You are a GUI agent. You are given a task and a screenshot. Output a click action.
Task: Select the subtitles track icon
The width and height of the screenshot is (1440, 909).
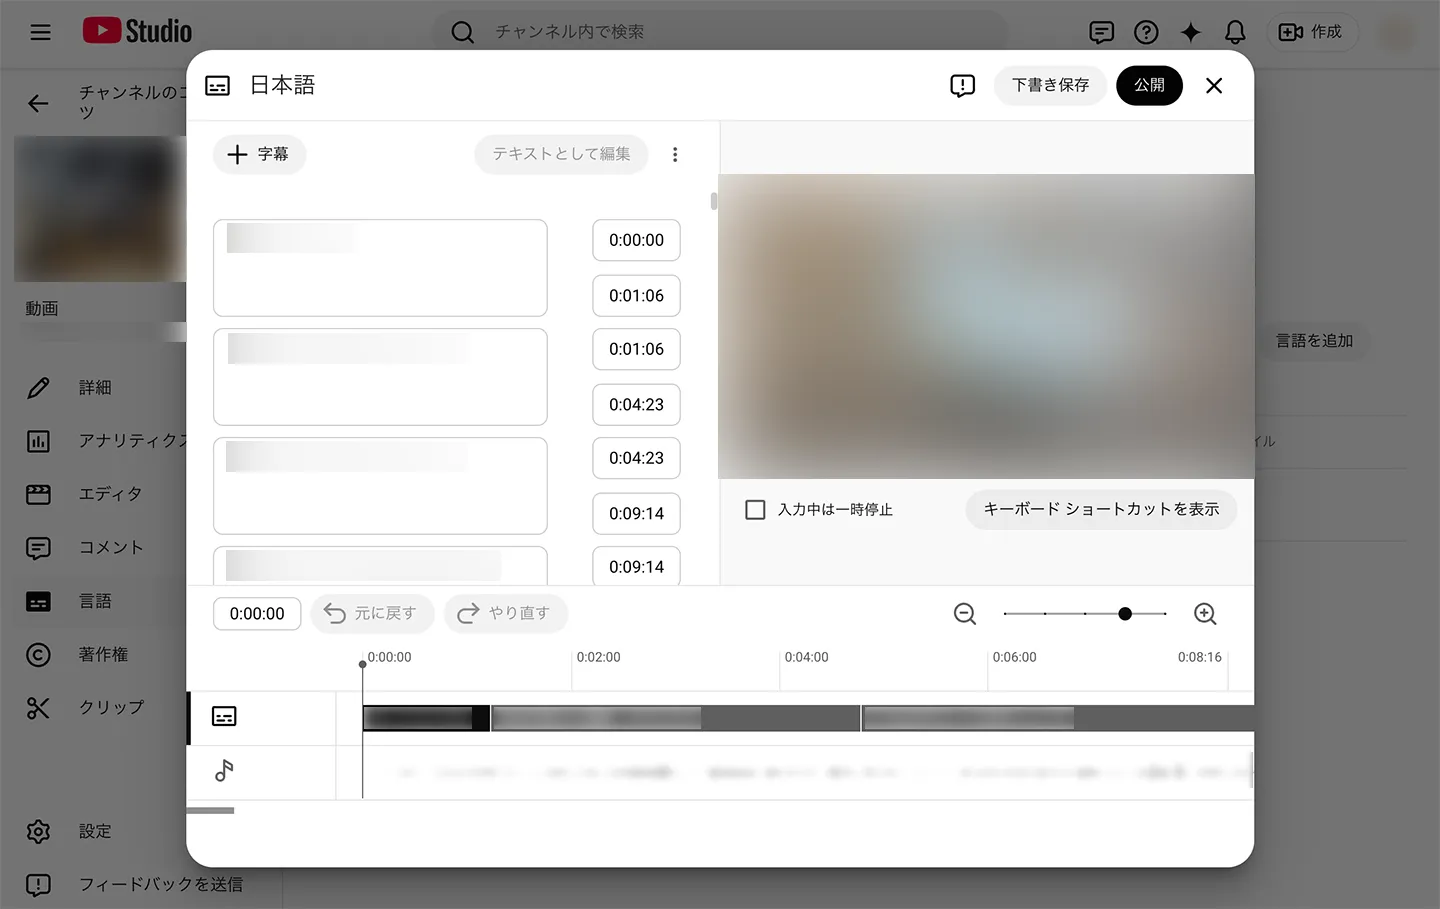pyautogui.click(x=224, y=717)
